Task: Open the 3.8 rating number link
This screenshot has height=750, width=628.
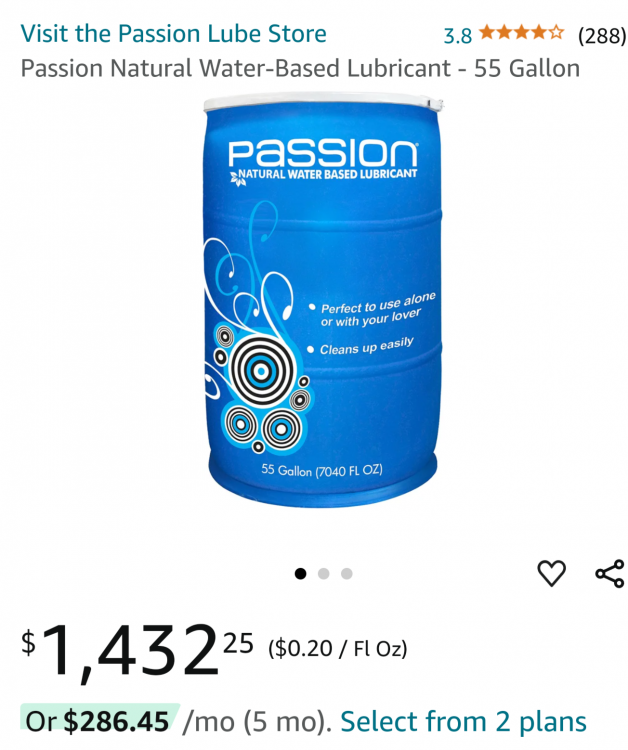Action: (457, 35)
